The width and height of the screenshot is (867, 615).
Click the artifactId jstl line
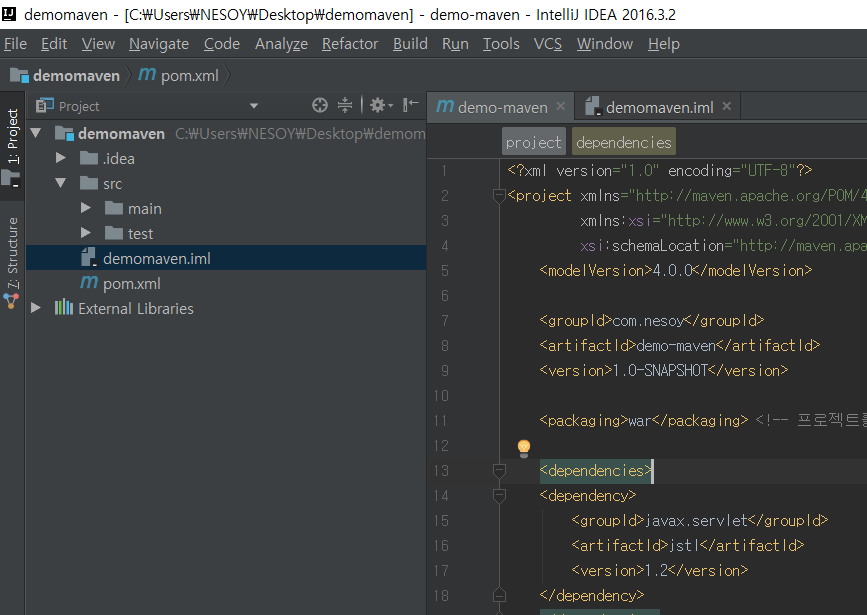pyautogui.click(x=687, y=545)
